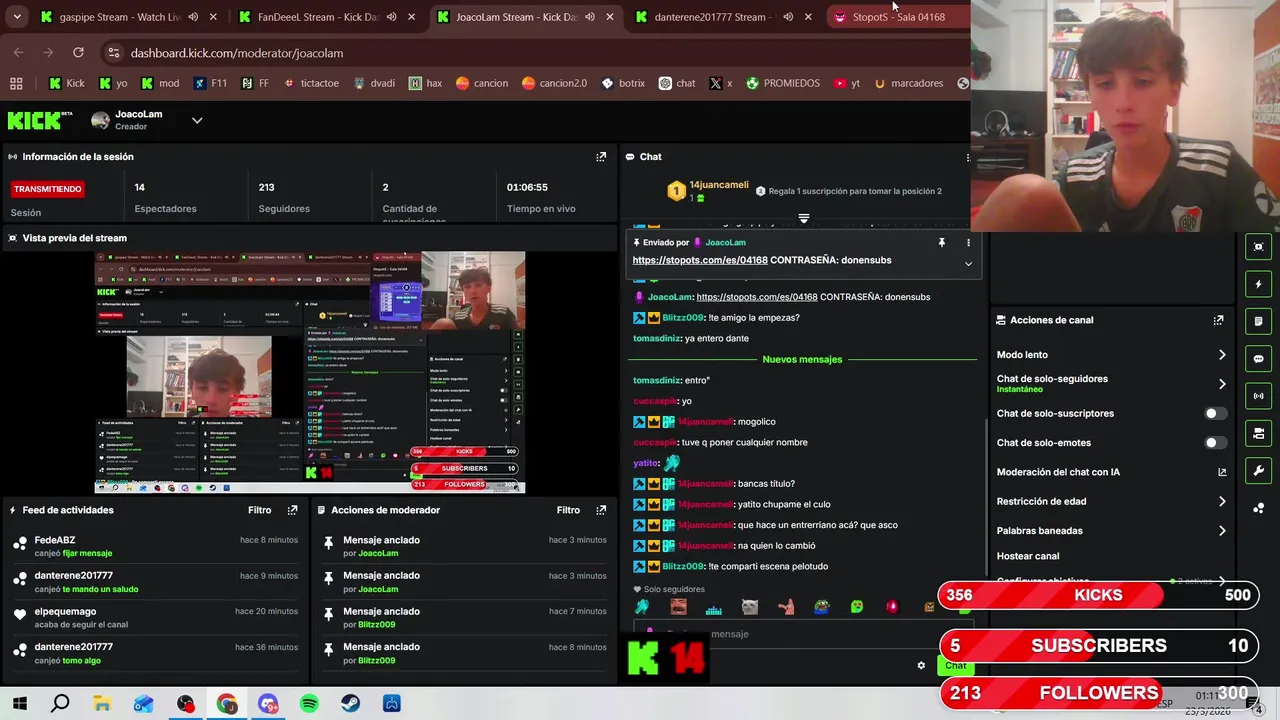1280x720 pixels.
Task: Open the Kick logo home link
Action: (x=40, y=120)
